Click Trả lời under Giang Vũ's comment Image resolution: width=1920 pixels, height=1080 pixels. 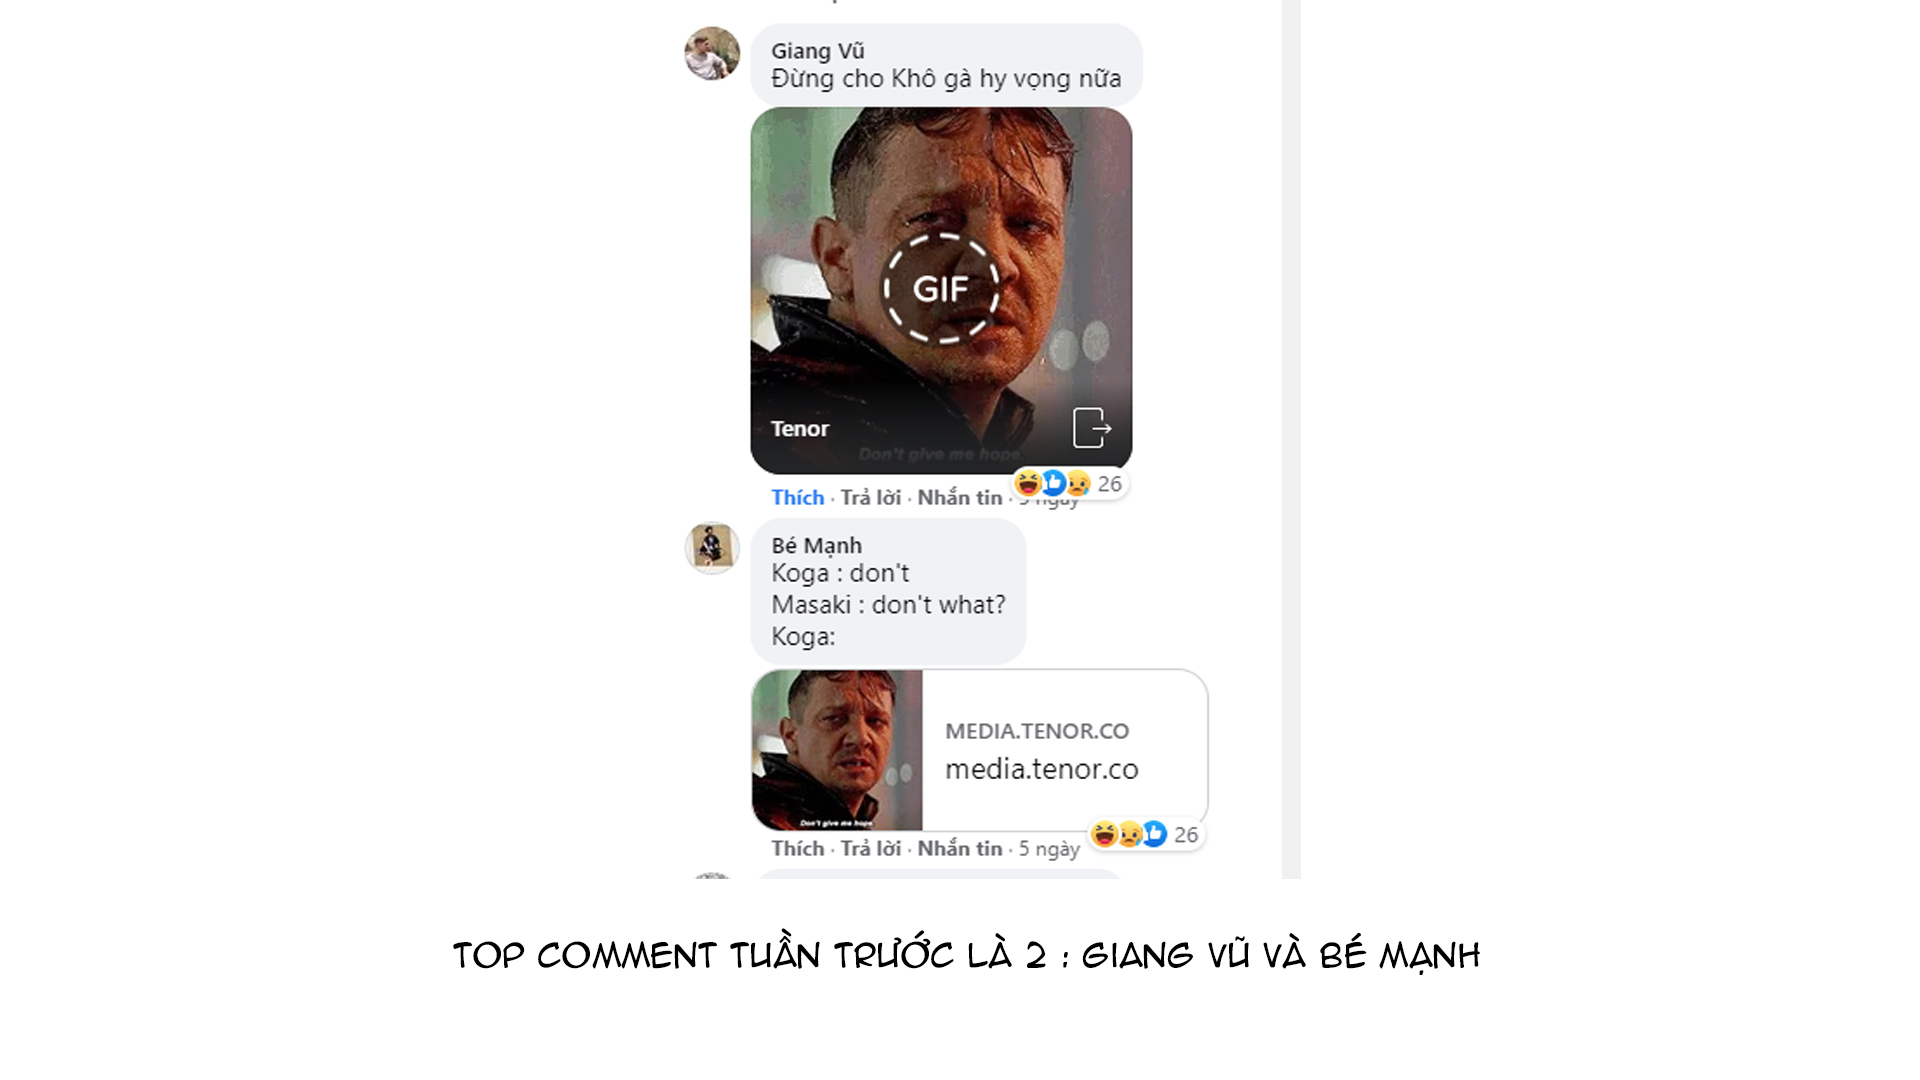click(x=870, y=497)
